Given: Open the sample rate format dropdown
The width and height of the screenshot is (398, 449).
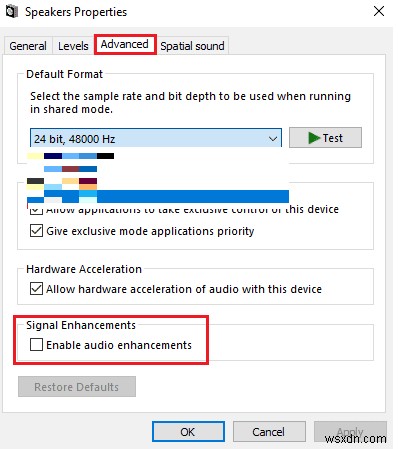Looking at the screenshot, I should pyautogui.click(x=156, y=138).
